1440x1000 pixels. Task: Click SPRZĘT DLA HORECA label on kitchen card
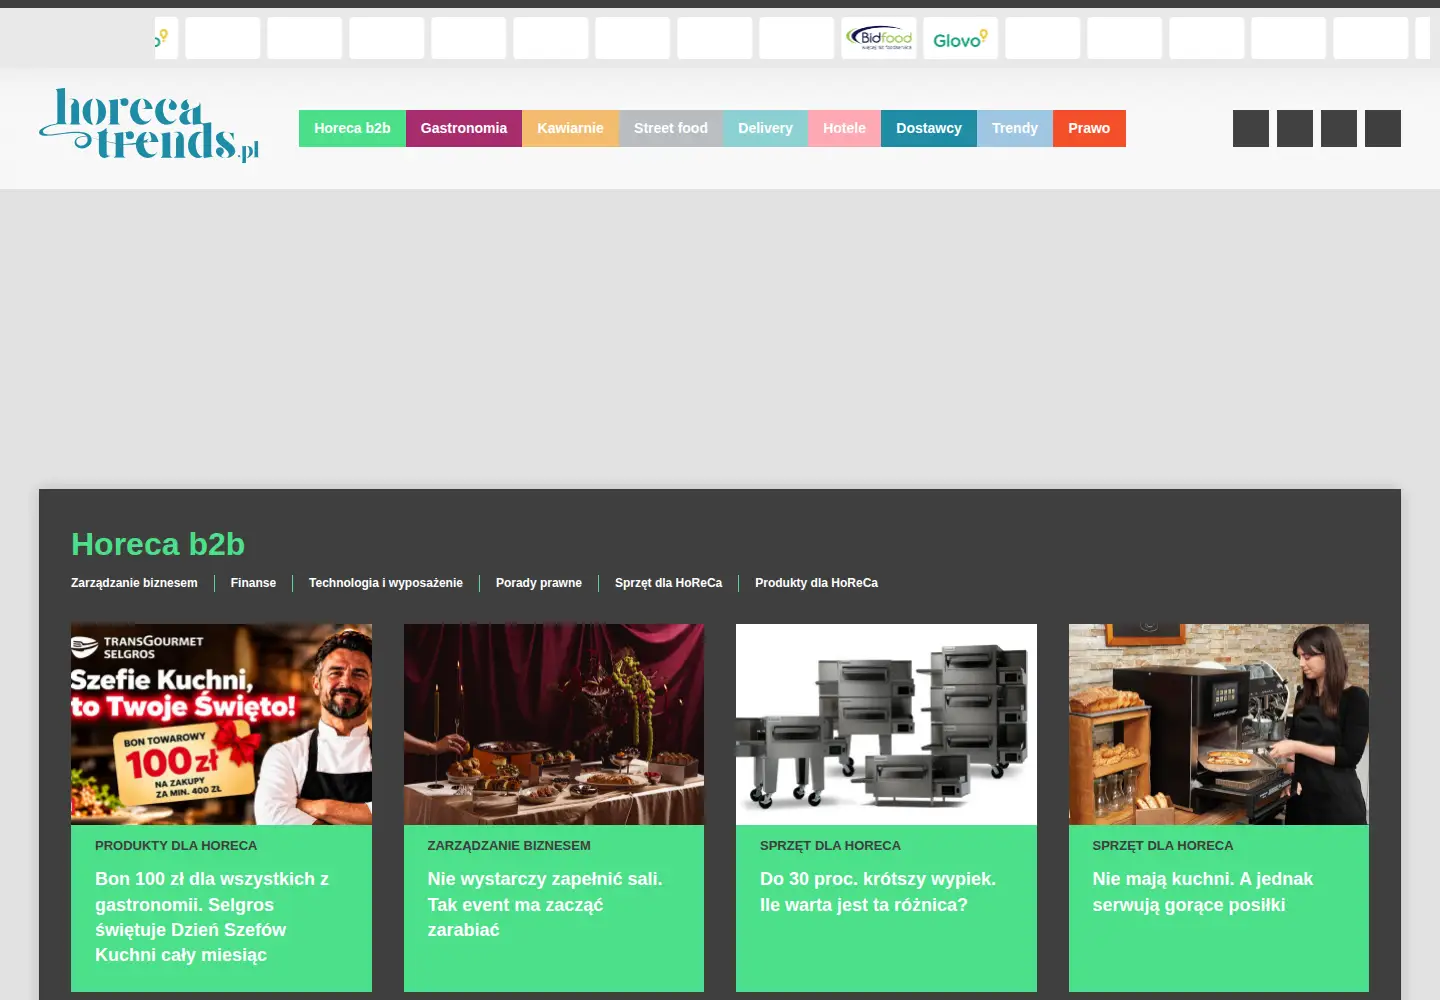(x=1163, y=846)
